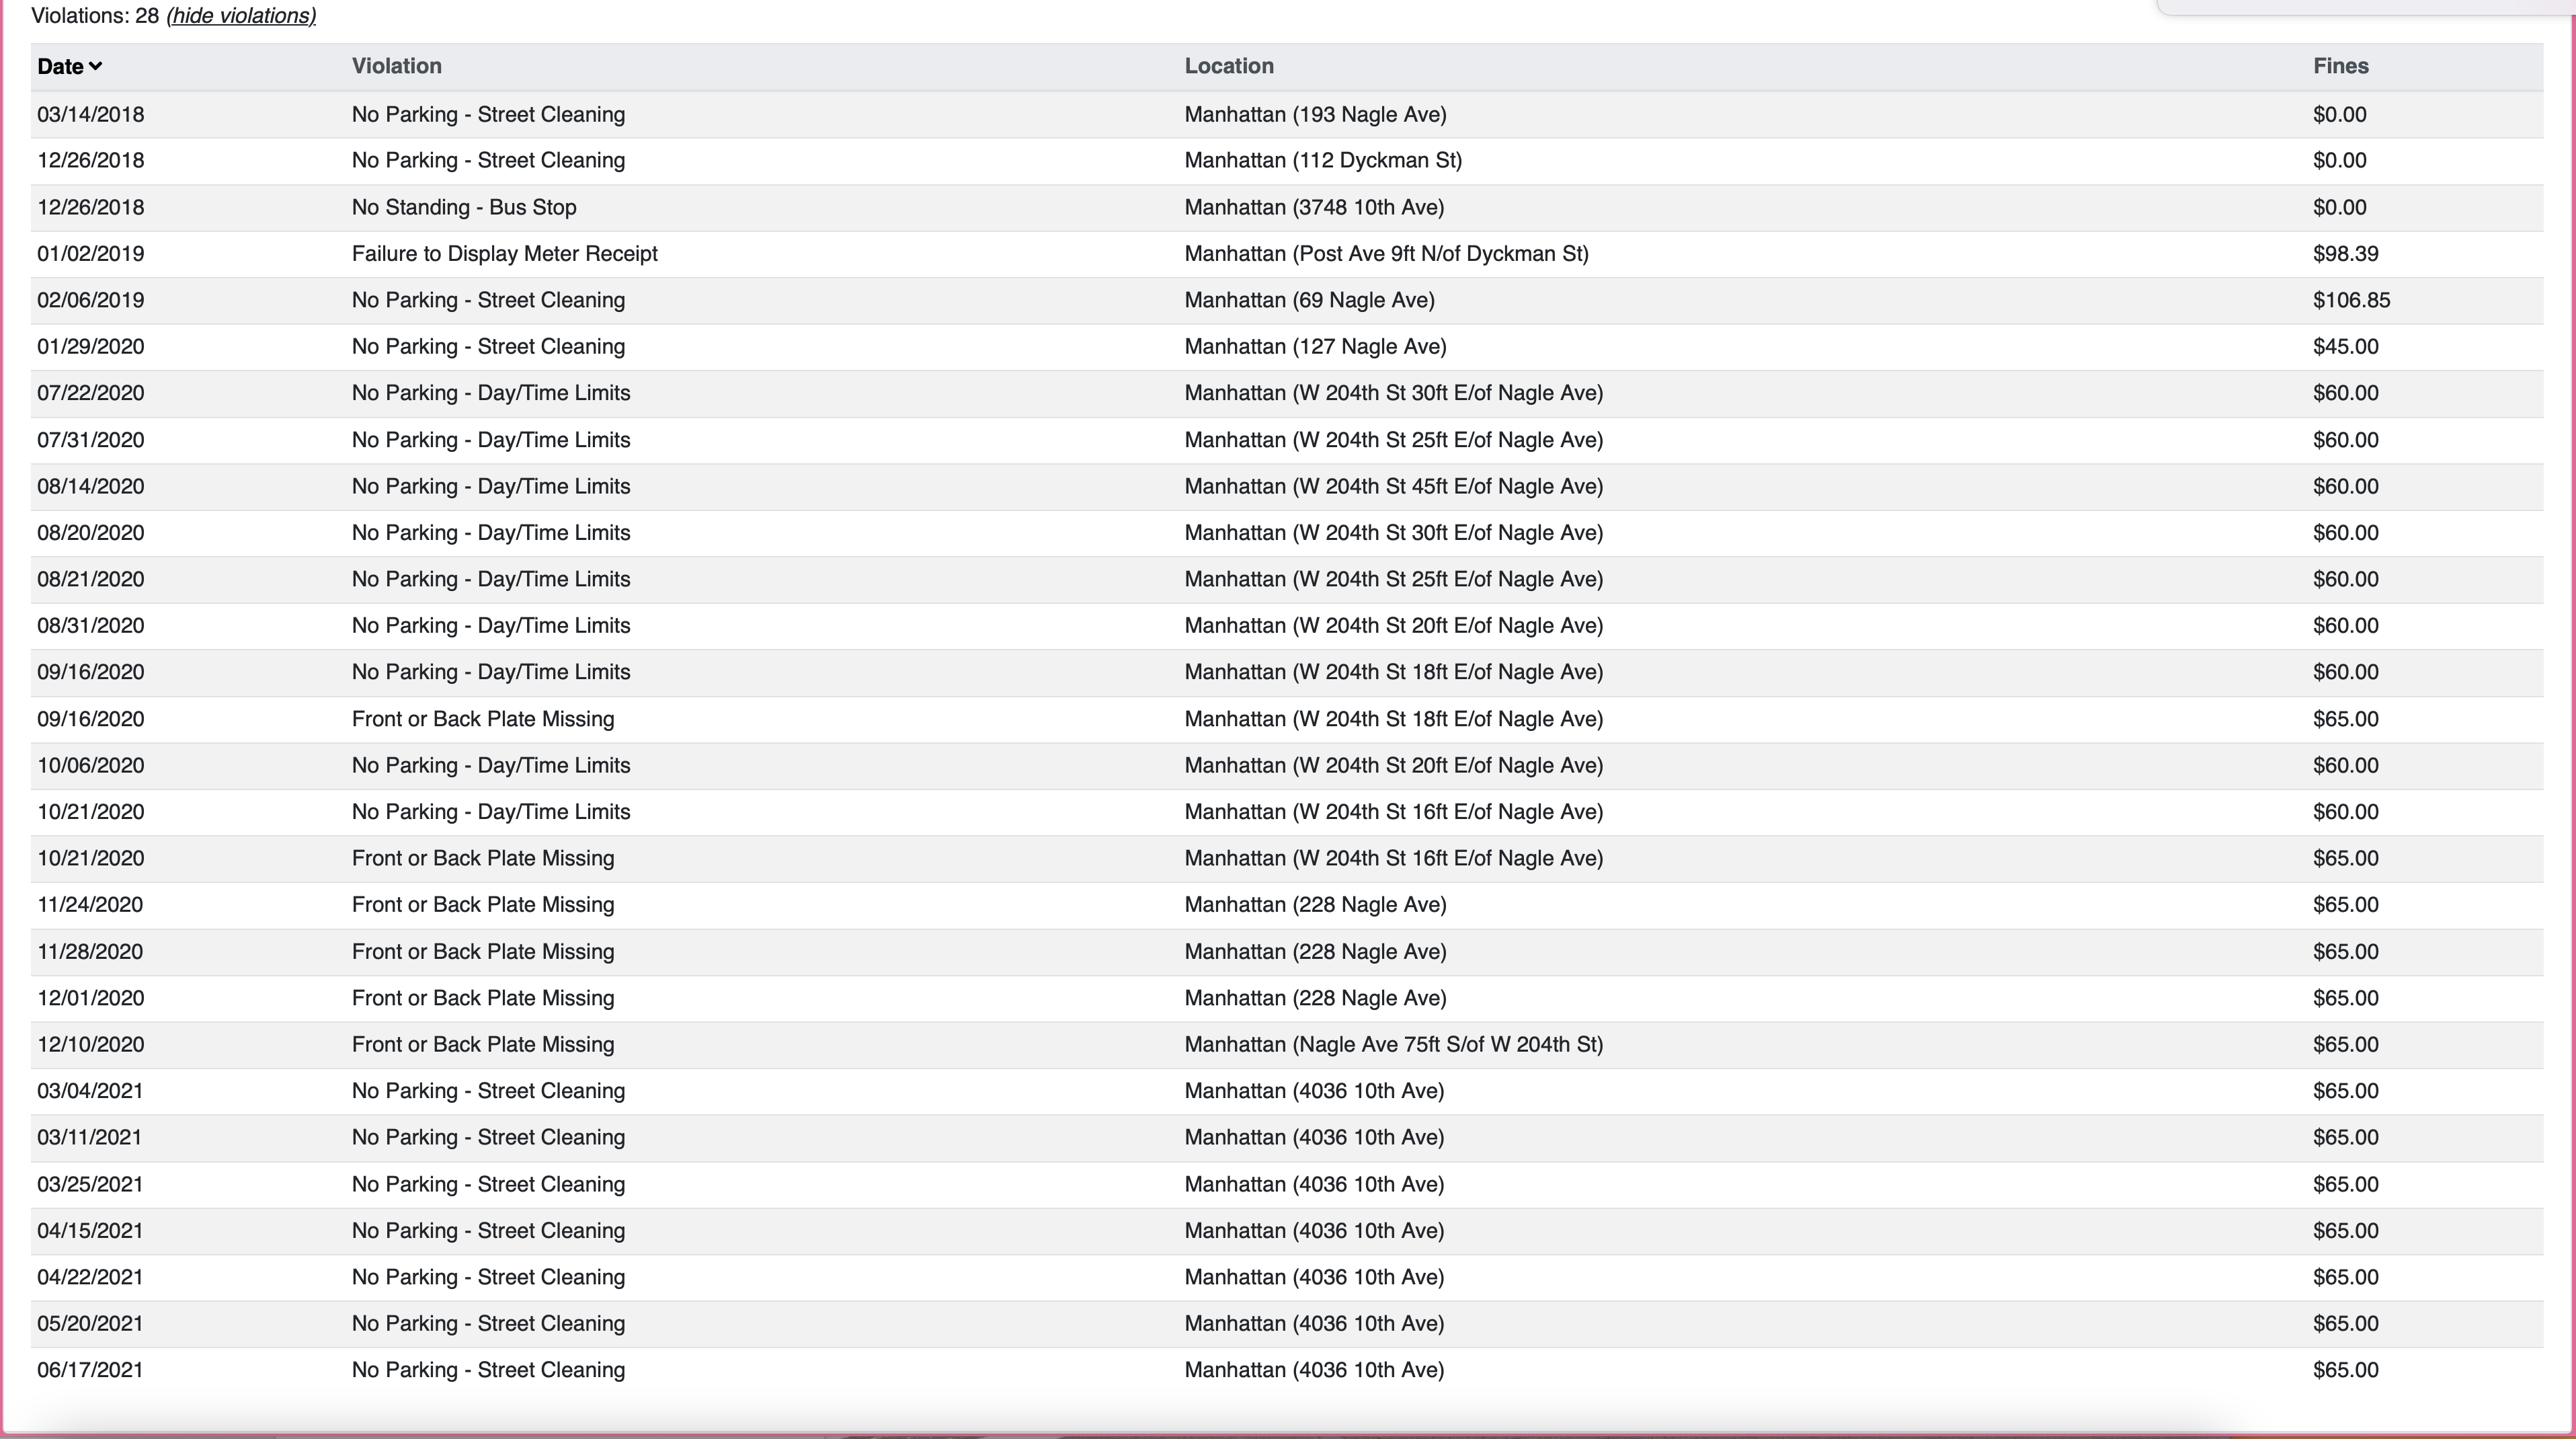Click Failure to Display Meter Receipt entry
Viewport: 2576px width, 1439px height.
[x=504, y=254]
